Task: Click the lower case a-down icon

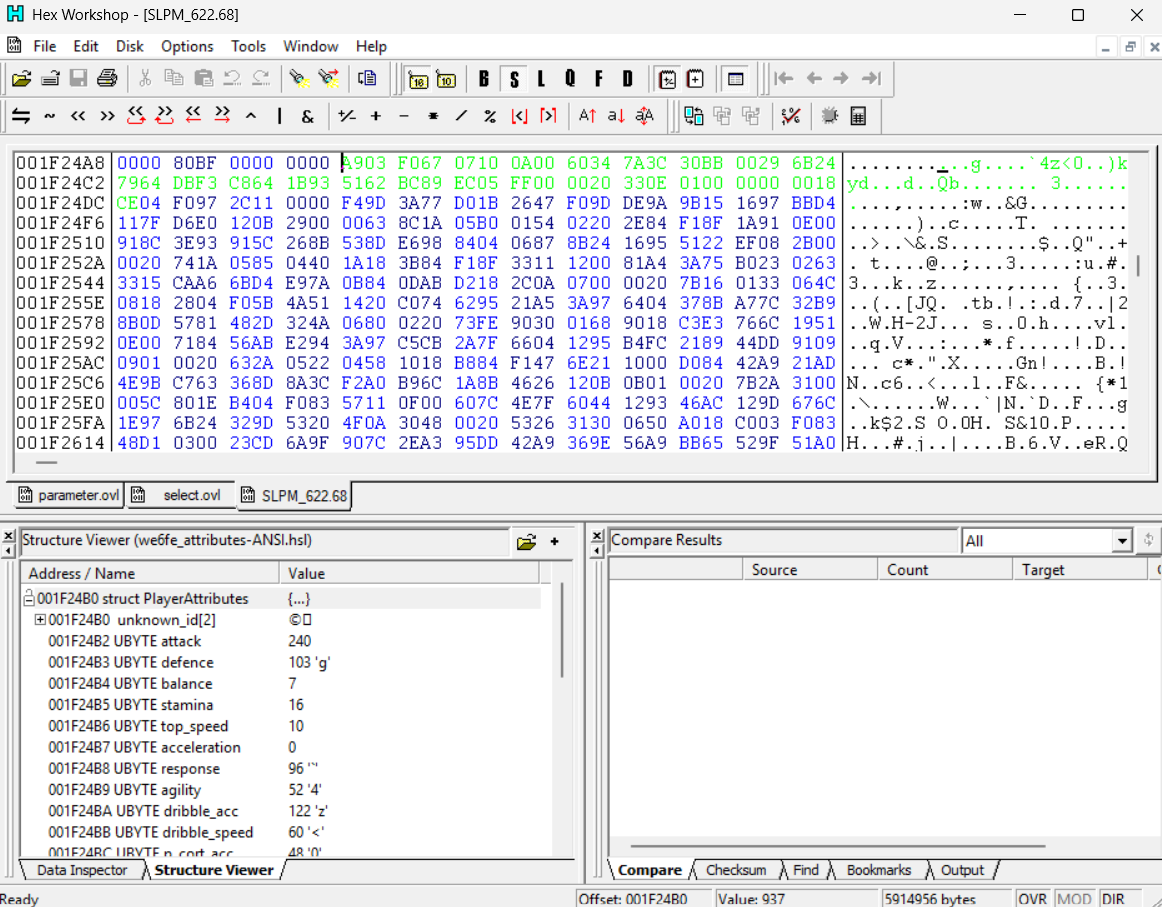Action: click(x=616, y=116)
